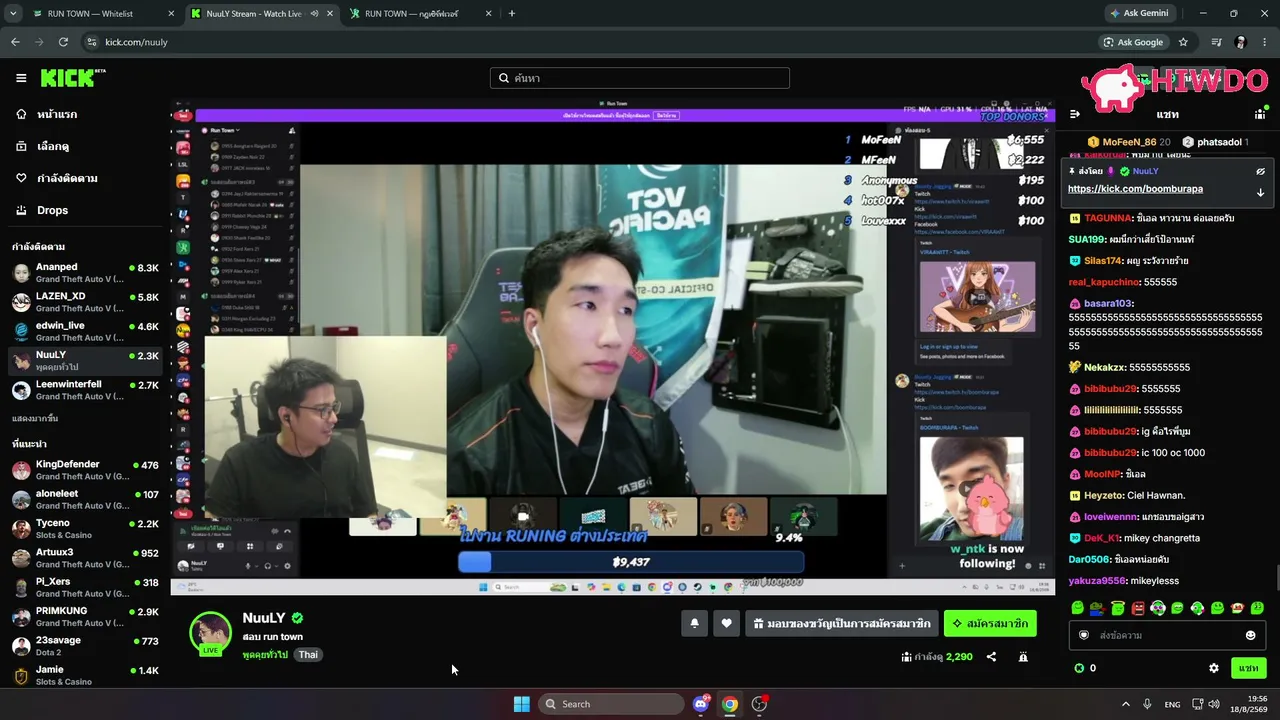Screen dimensions: 1280x720
Task: Show hidden system tray icons chevron
Action: 1125,704
